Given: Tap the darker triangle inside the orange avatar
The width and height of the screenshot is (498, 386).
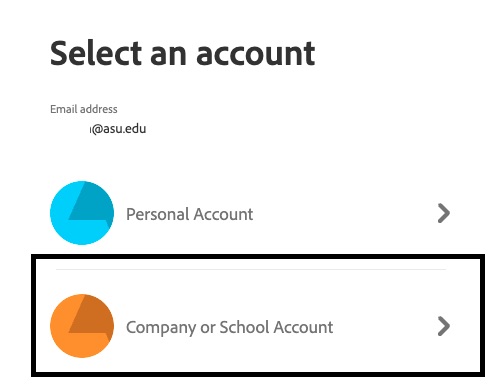Looking at the screenshot, I should 91,317.
